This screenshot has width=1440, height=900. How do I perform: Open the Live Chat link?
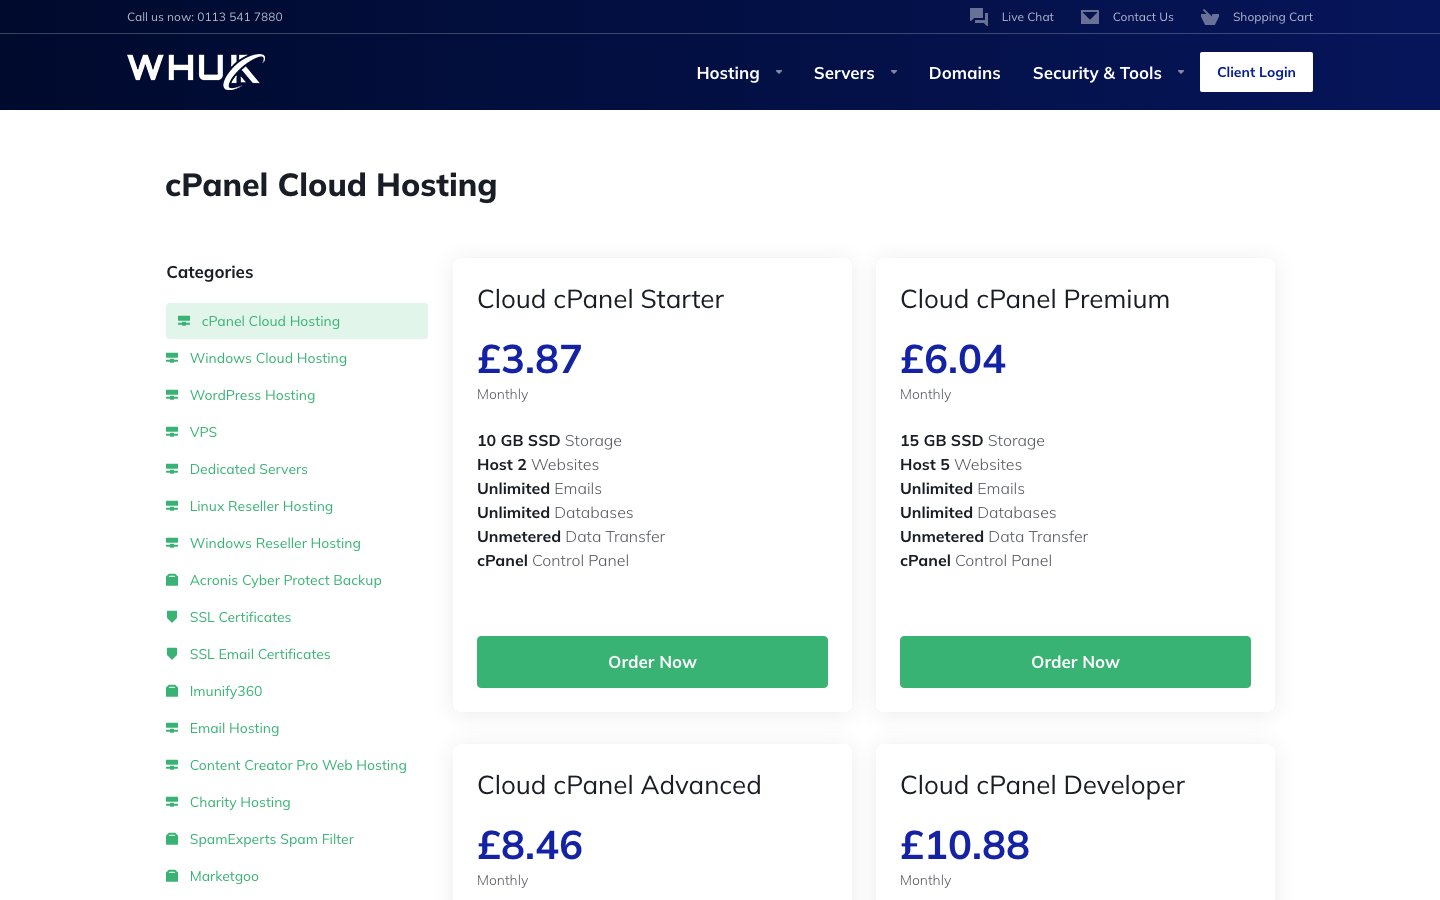[1027, 17]
